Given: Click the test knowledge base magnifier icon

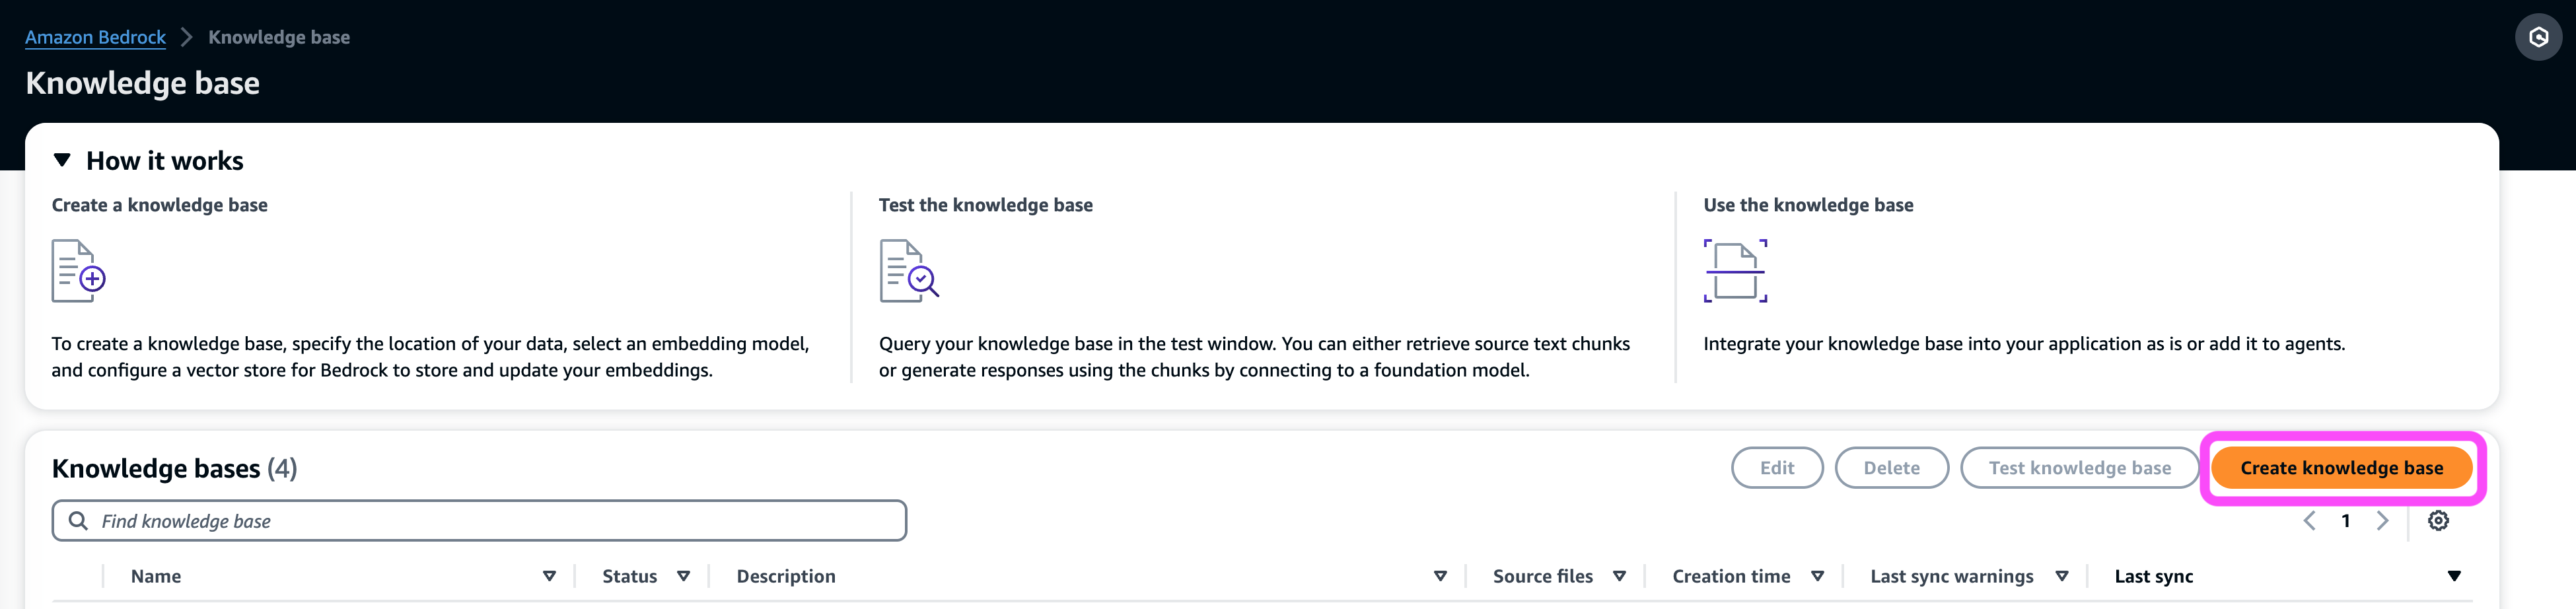Looking at the screenshot, I should tap(908, 271).
